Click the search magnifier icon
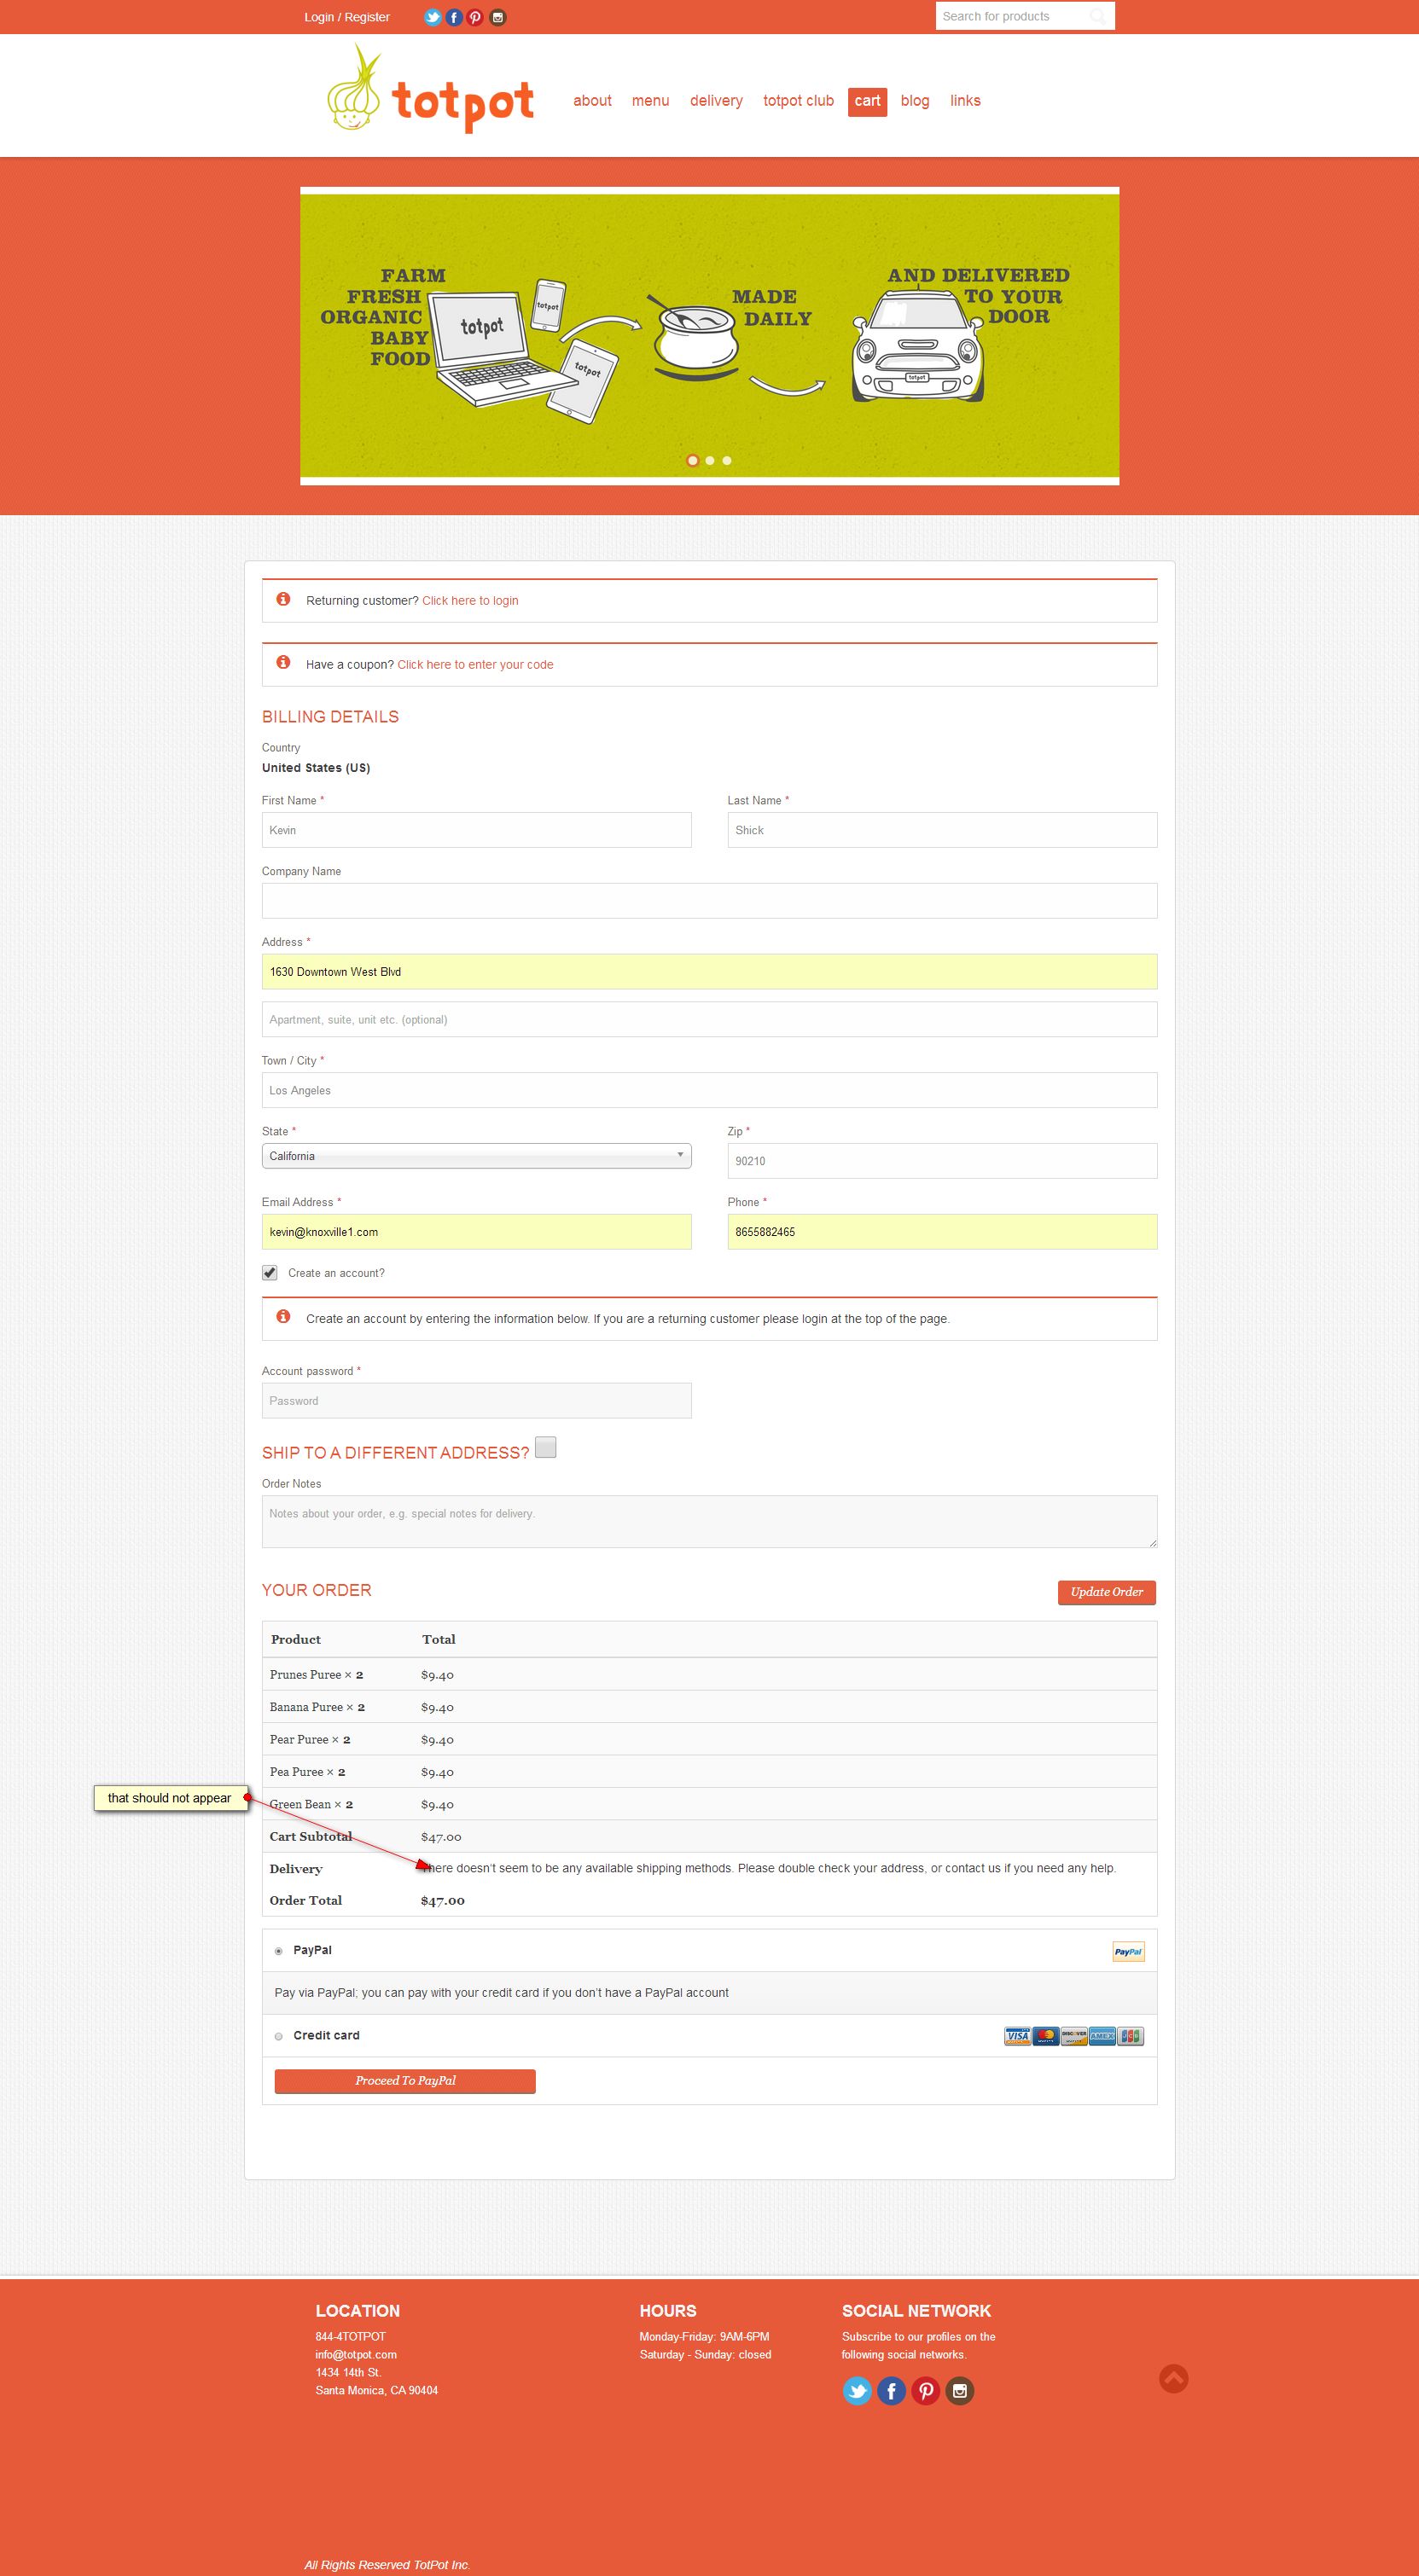Screen dimensions: 1419x2576 (1097, 17)
